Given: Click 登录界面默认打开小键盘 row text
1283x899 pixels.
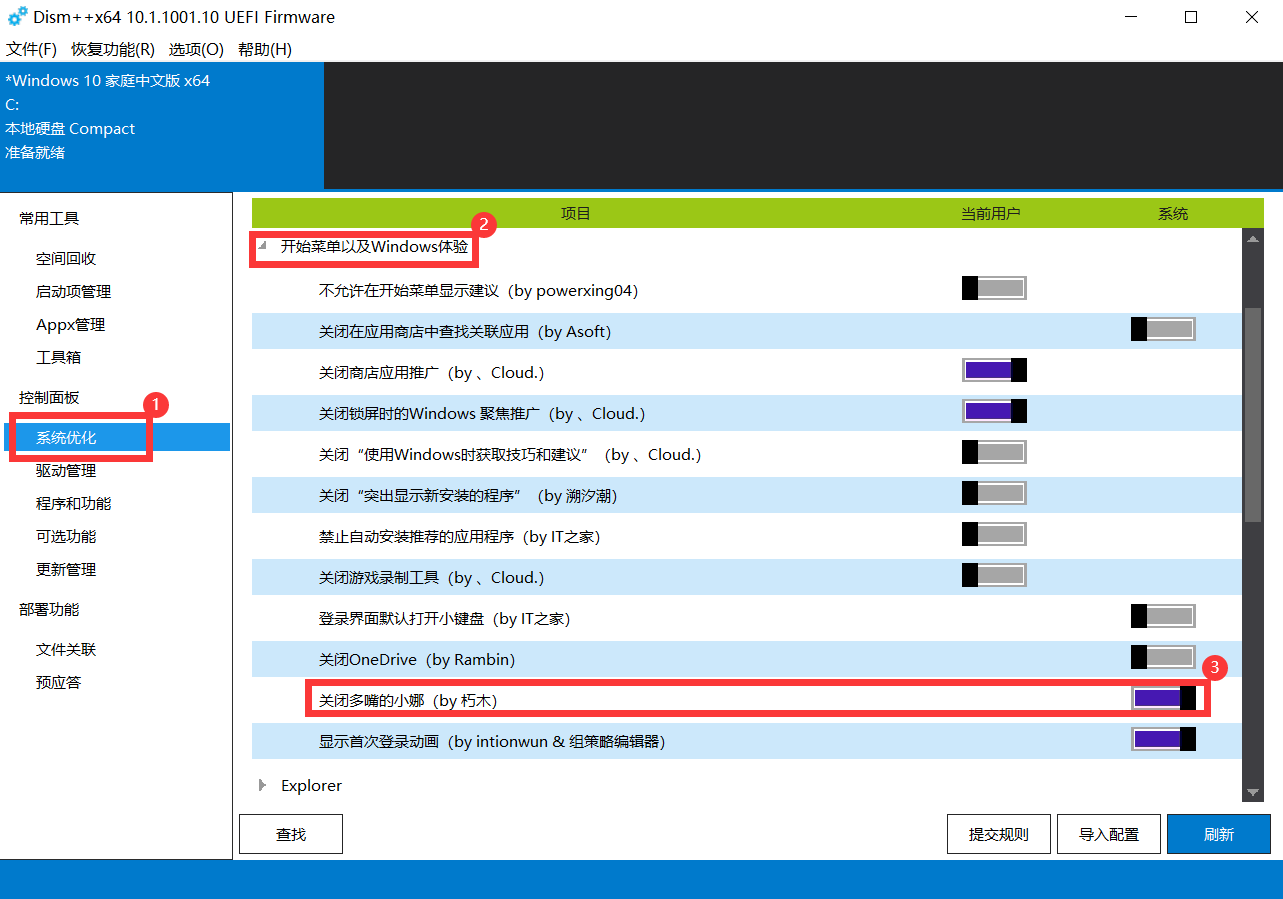Looking at the screenshot, I should tap(444, 618).
